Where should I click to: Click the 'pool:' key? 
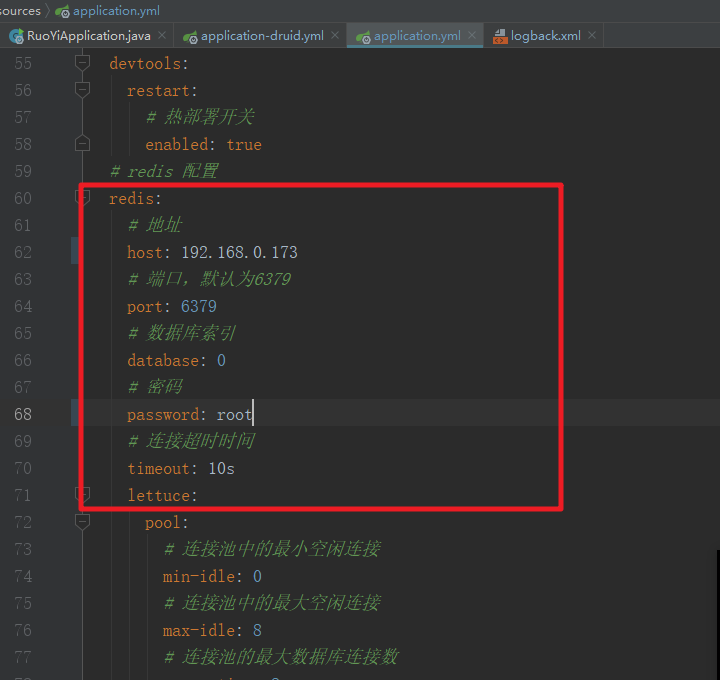click(x=167, y=523)
